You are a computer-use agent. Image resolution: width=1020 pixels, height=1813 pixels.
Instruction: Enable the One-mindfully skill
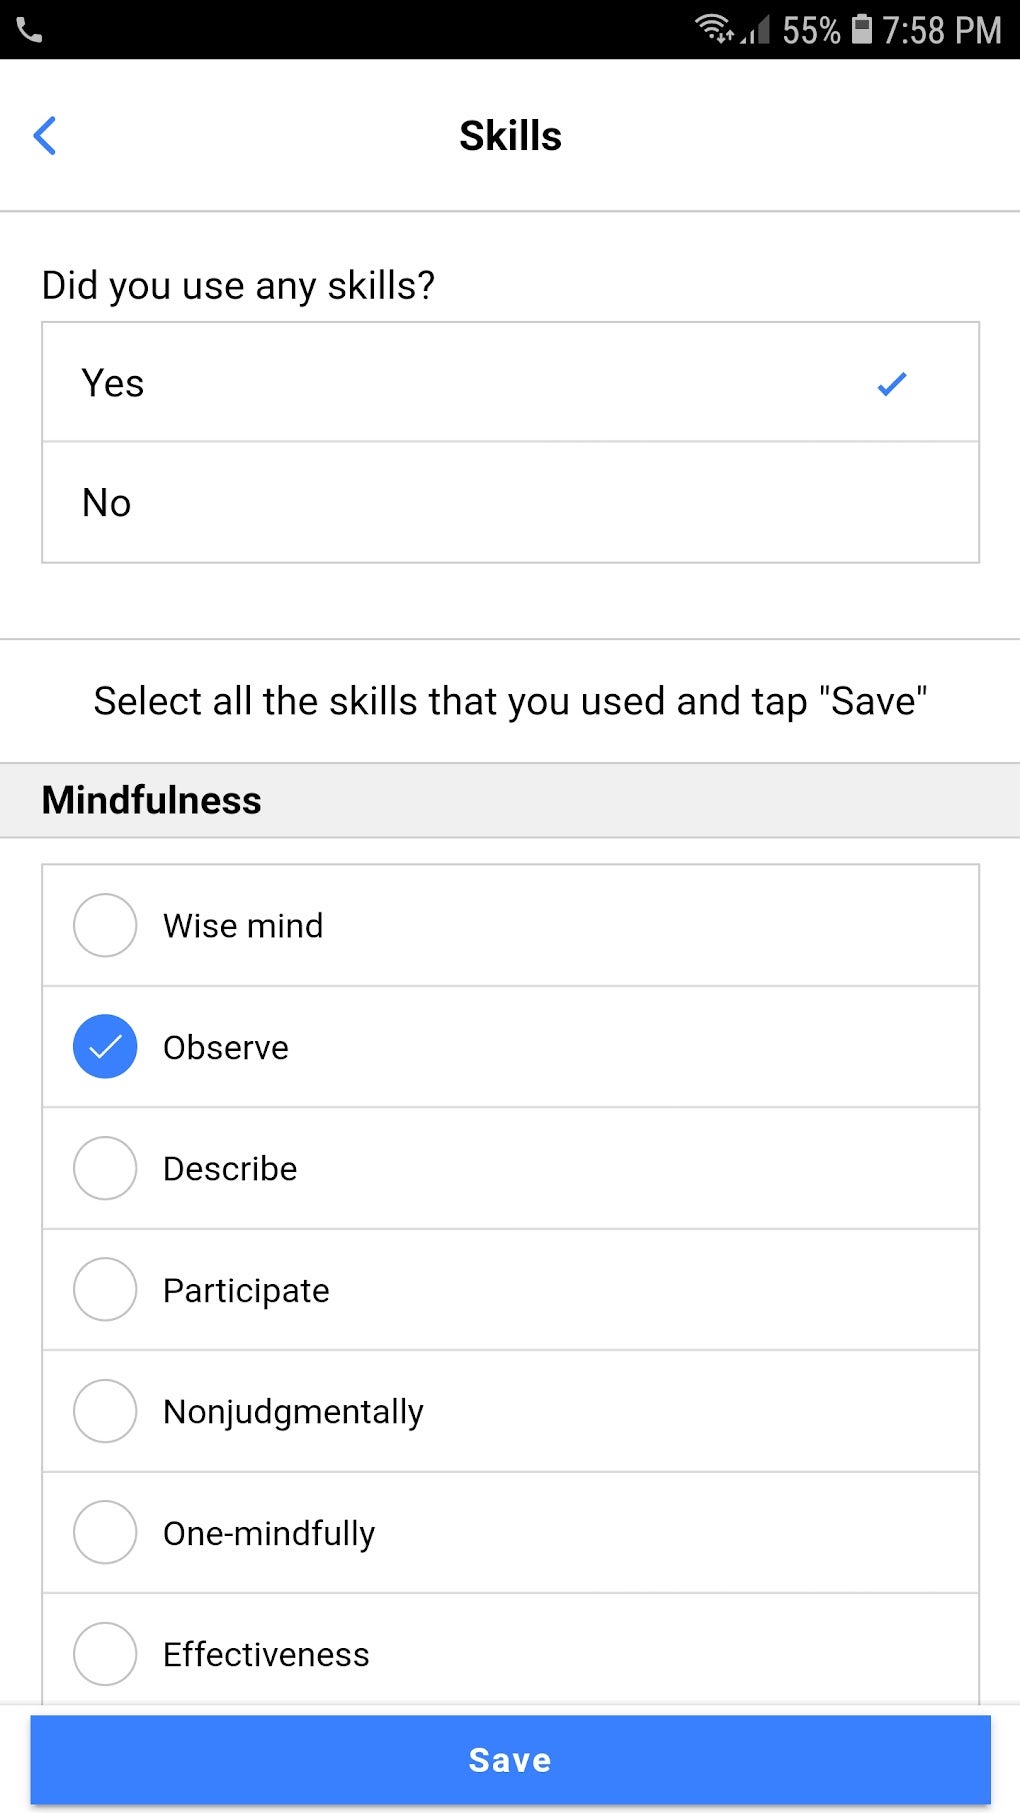pos(104,1532)
